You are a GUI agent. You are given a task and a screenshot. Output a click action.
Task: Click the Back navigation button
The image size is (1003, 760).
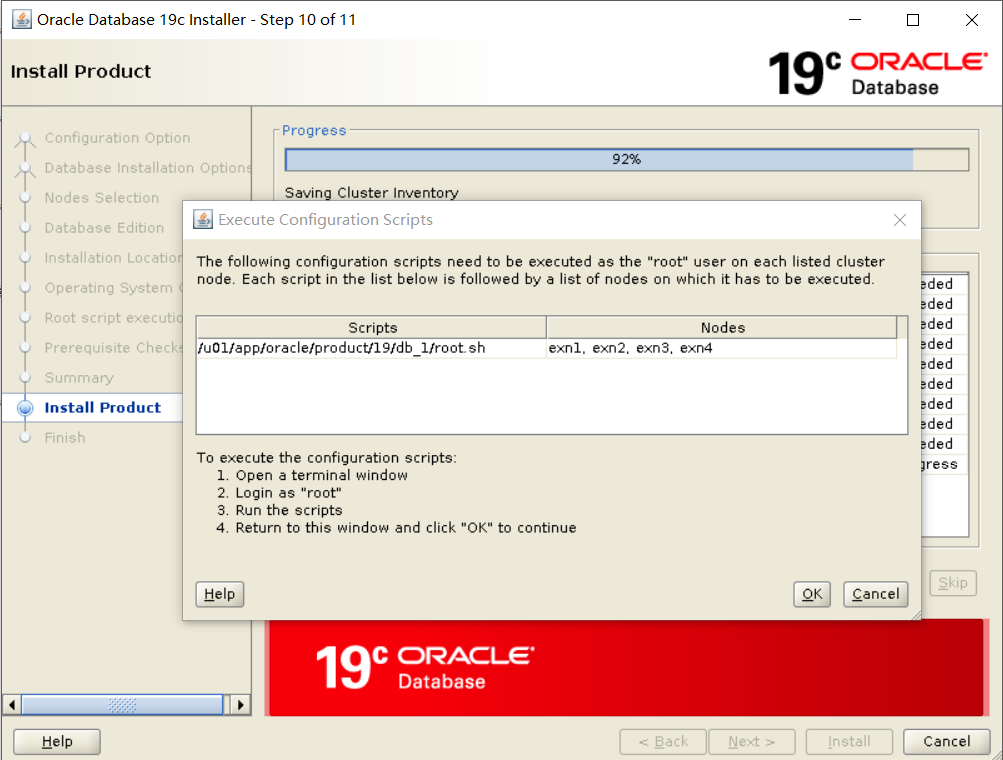pyautogui.click(x=663, y=741)
